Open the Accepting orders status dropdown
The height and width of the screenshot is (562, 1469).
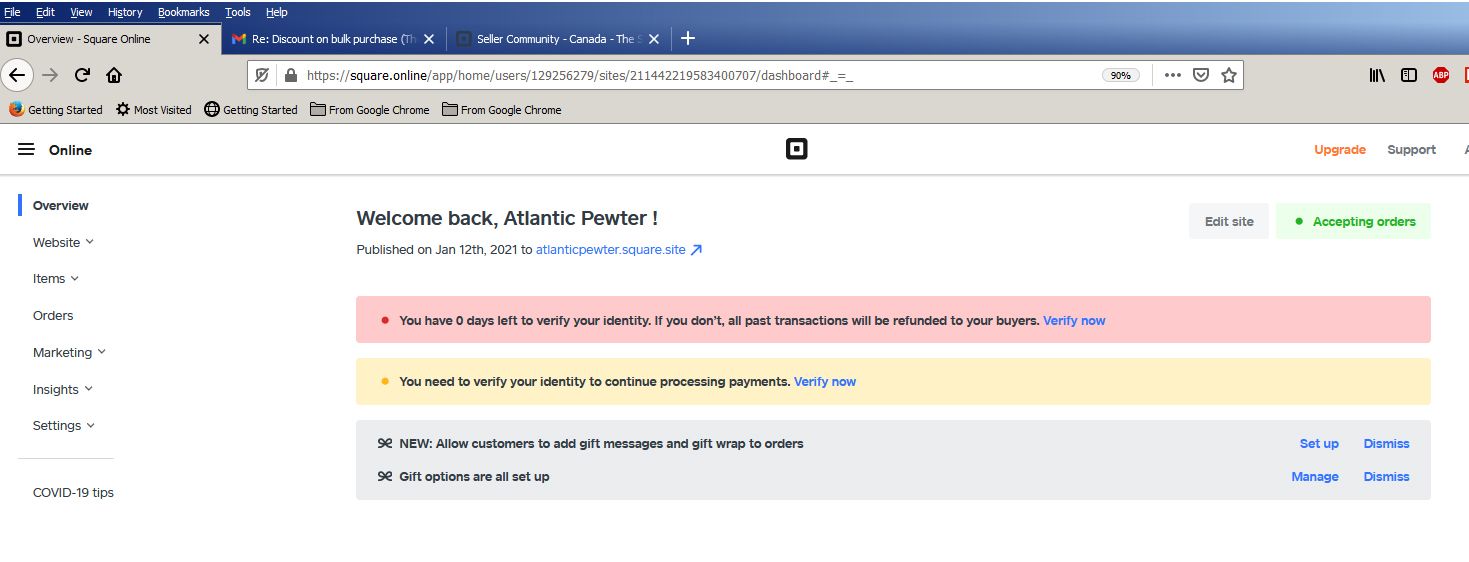(x=1353, y=222)
